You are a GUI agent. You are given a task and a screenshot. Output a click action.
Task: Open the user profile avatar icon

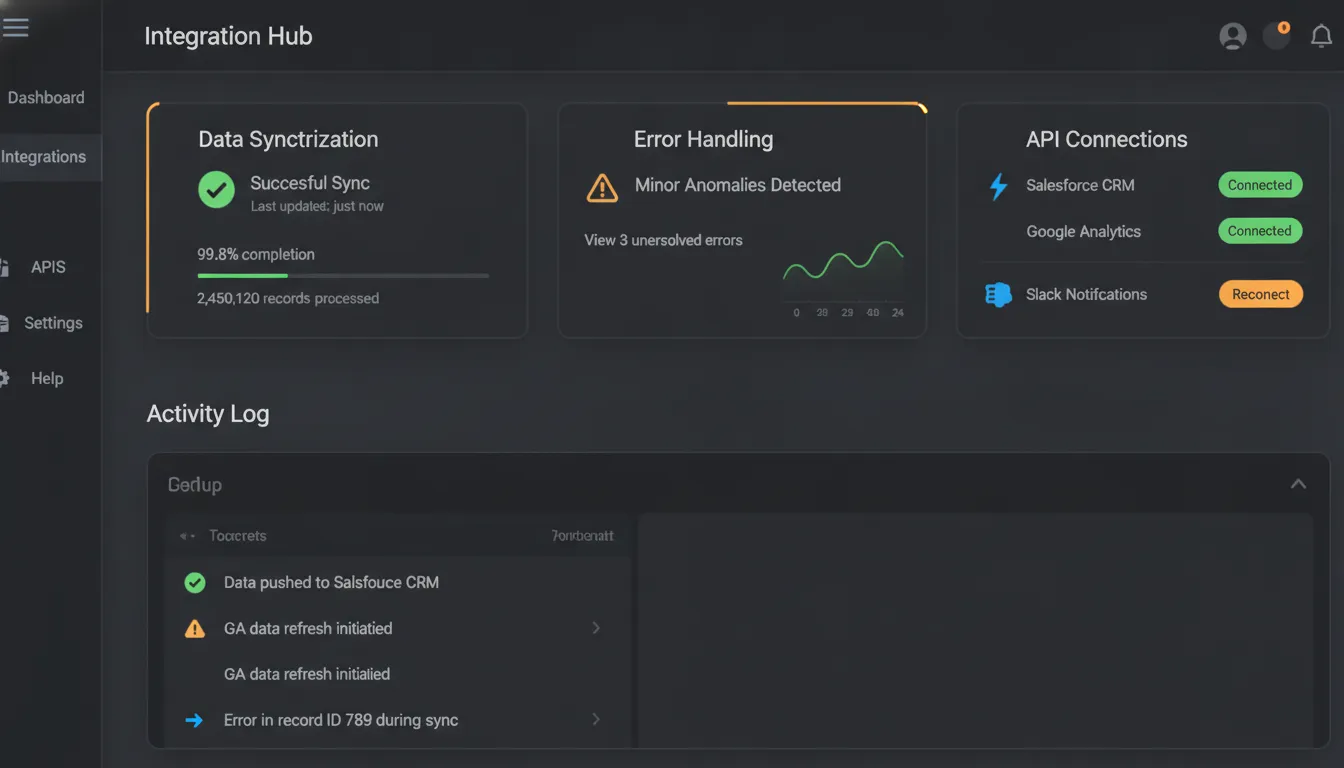pyautogui.click(x=1233, y=37)
